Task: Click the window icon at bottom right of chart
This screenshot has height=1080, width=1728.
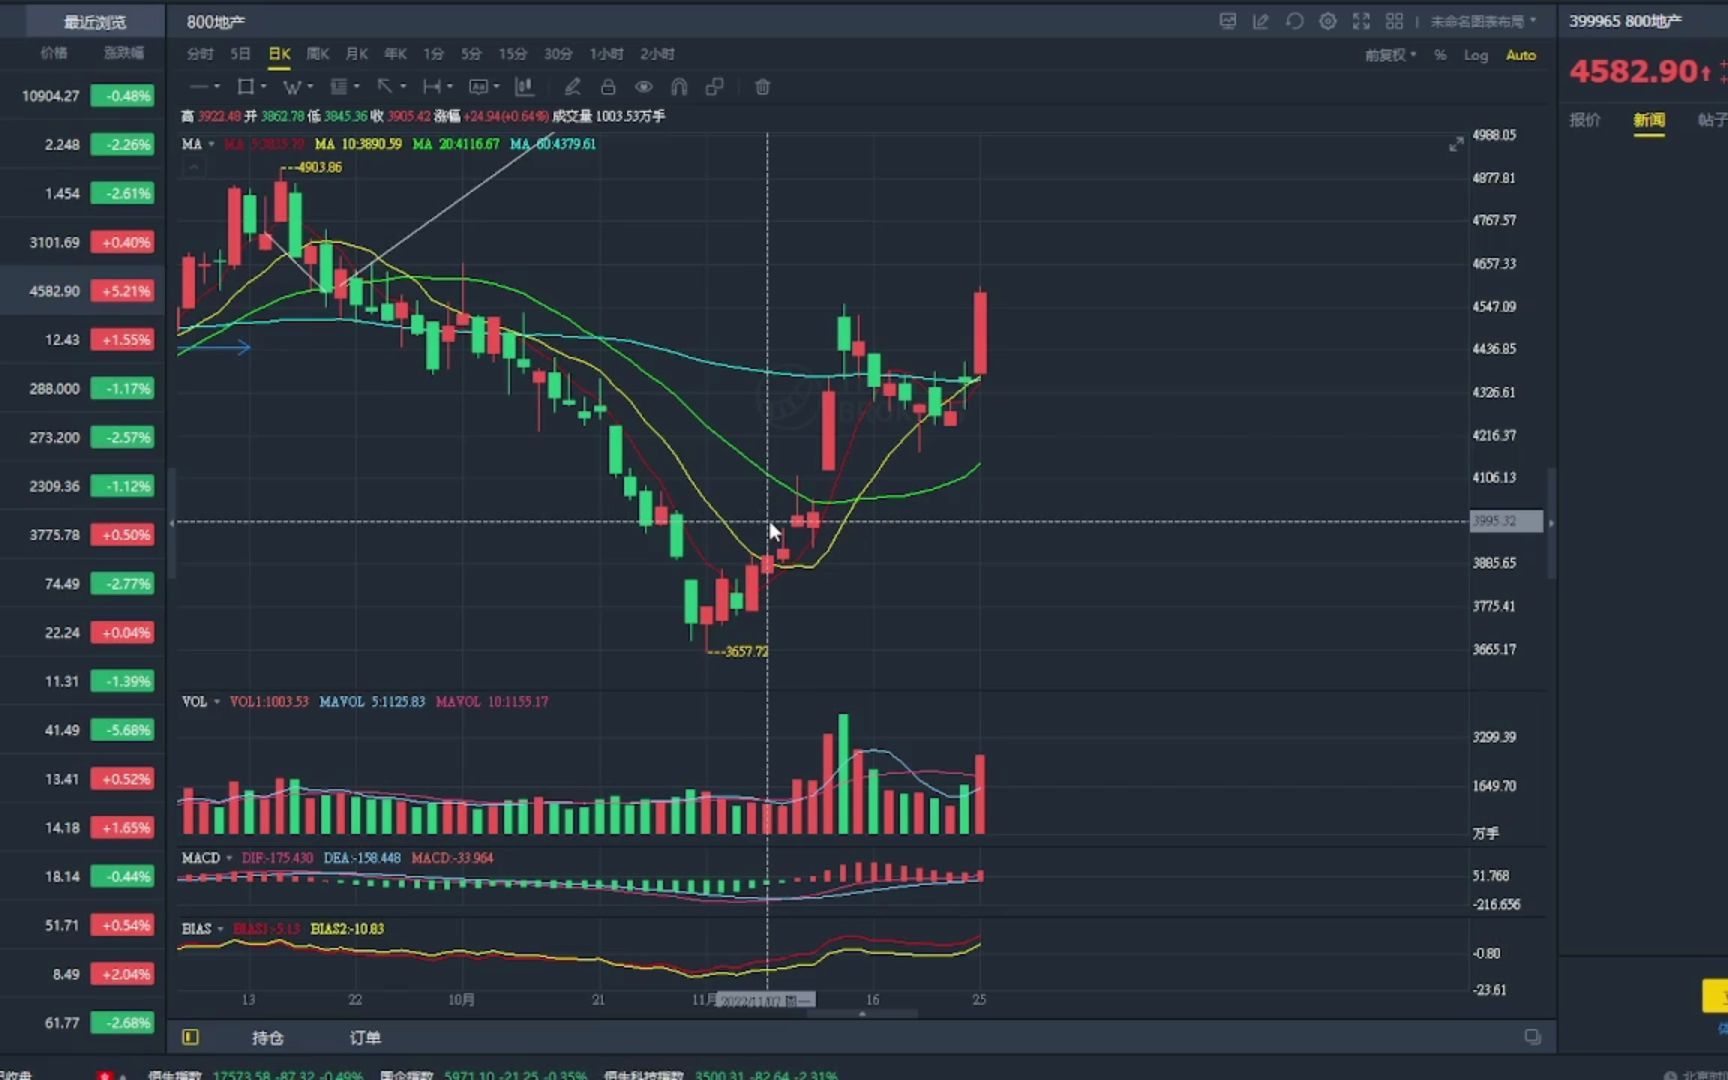Action: click(x=1532, y=1036)
